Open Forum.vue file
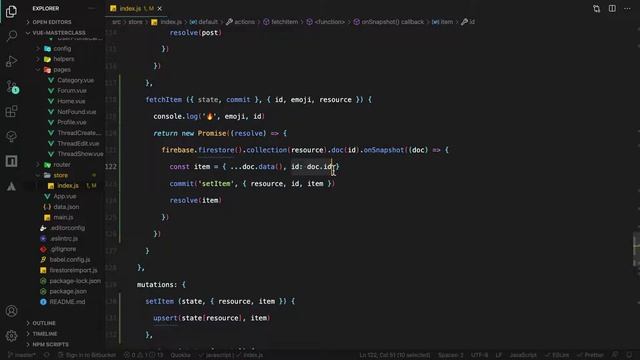Screen dimensions: 640x360 (72, 91)
